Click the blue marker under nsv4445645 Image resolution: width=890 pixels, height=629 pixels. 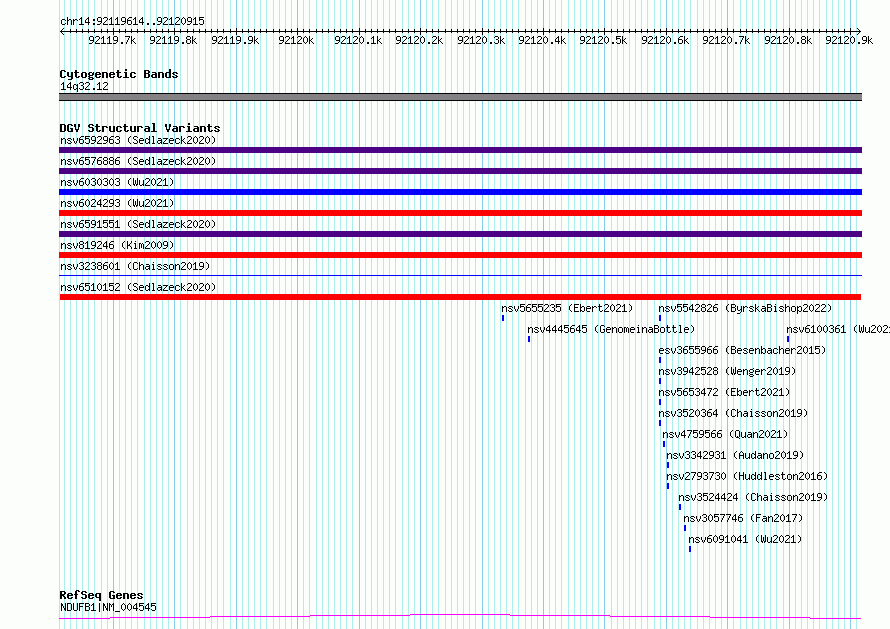(x=529, y=339)
